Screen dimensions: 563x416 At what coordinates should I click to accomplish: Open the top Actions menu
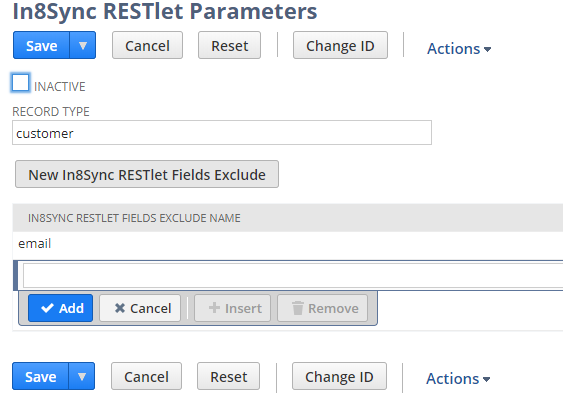click(x=459, y=48)
